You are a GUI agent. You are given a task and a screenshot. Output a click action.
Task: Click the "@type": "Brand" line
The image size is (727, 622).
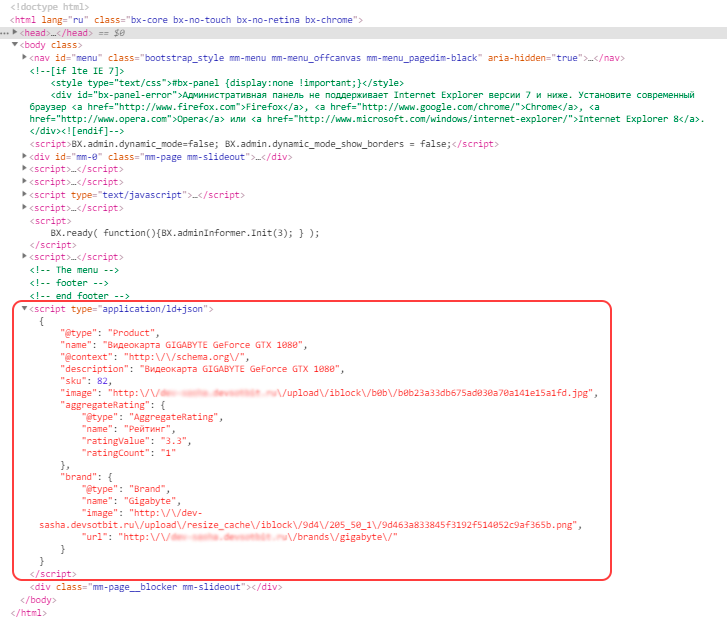126,489
